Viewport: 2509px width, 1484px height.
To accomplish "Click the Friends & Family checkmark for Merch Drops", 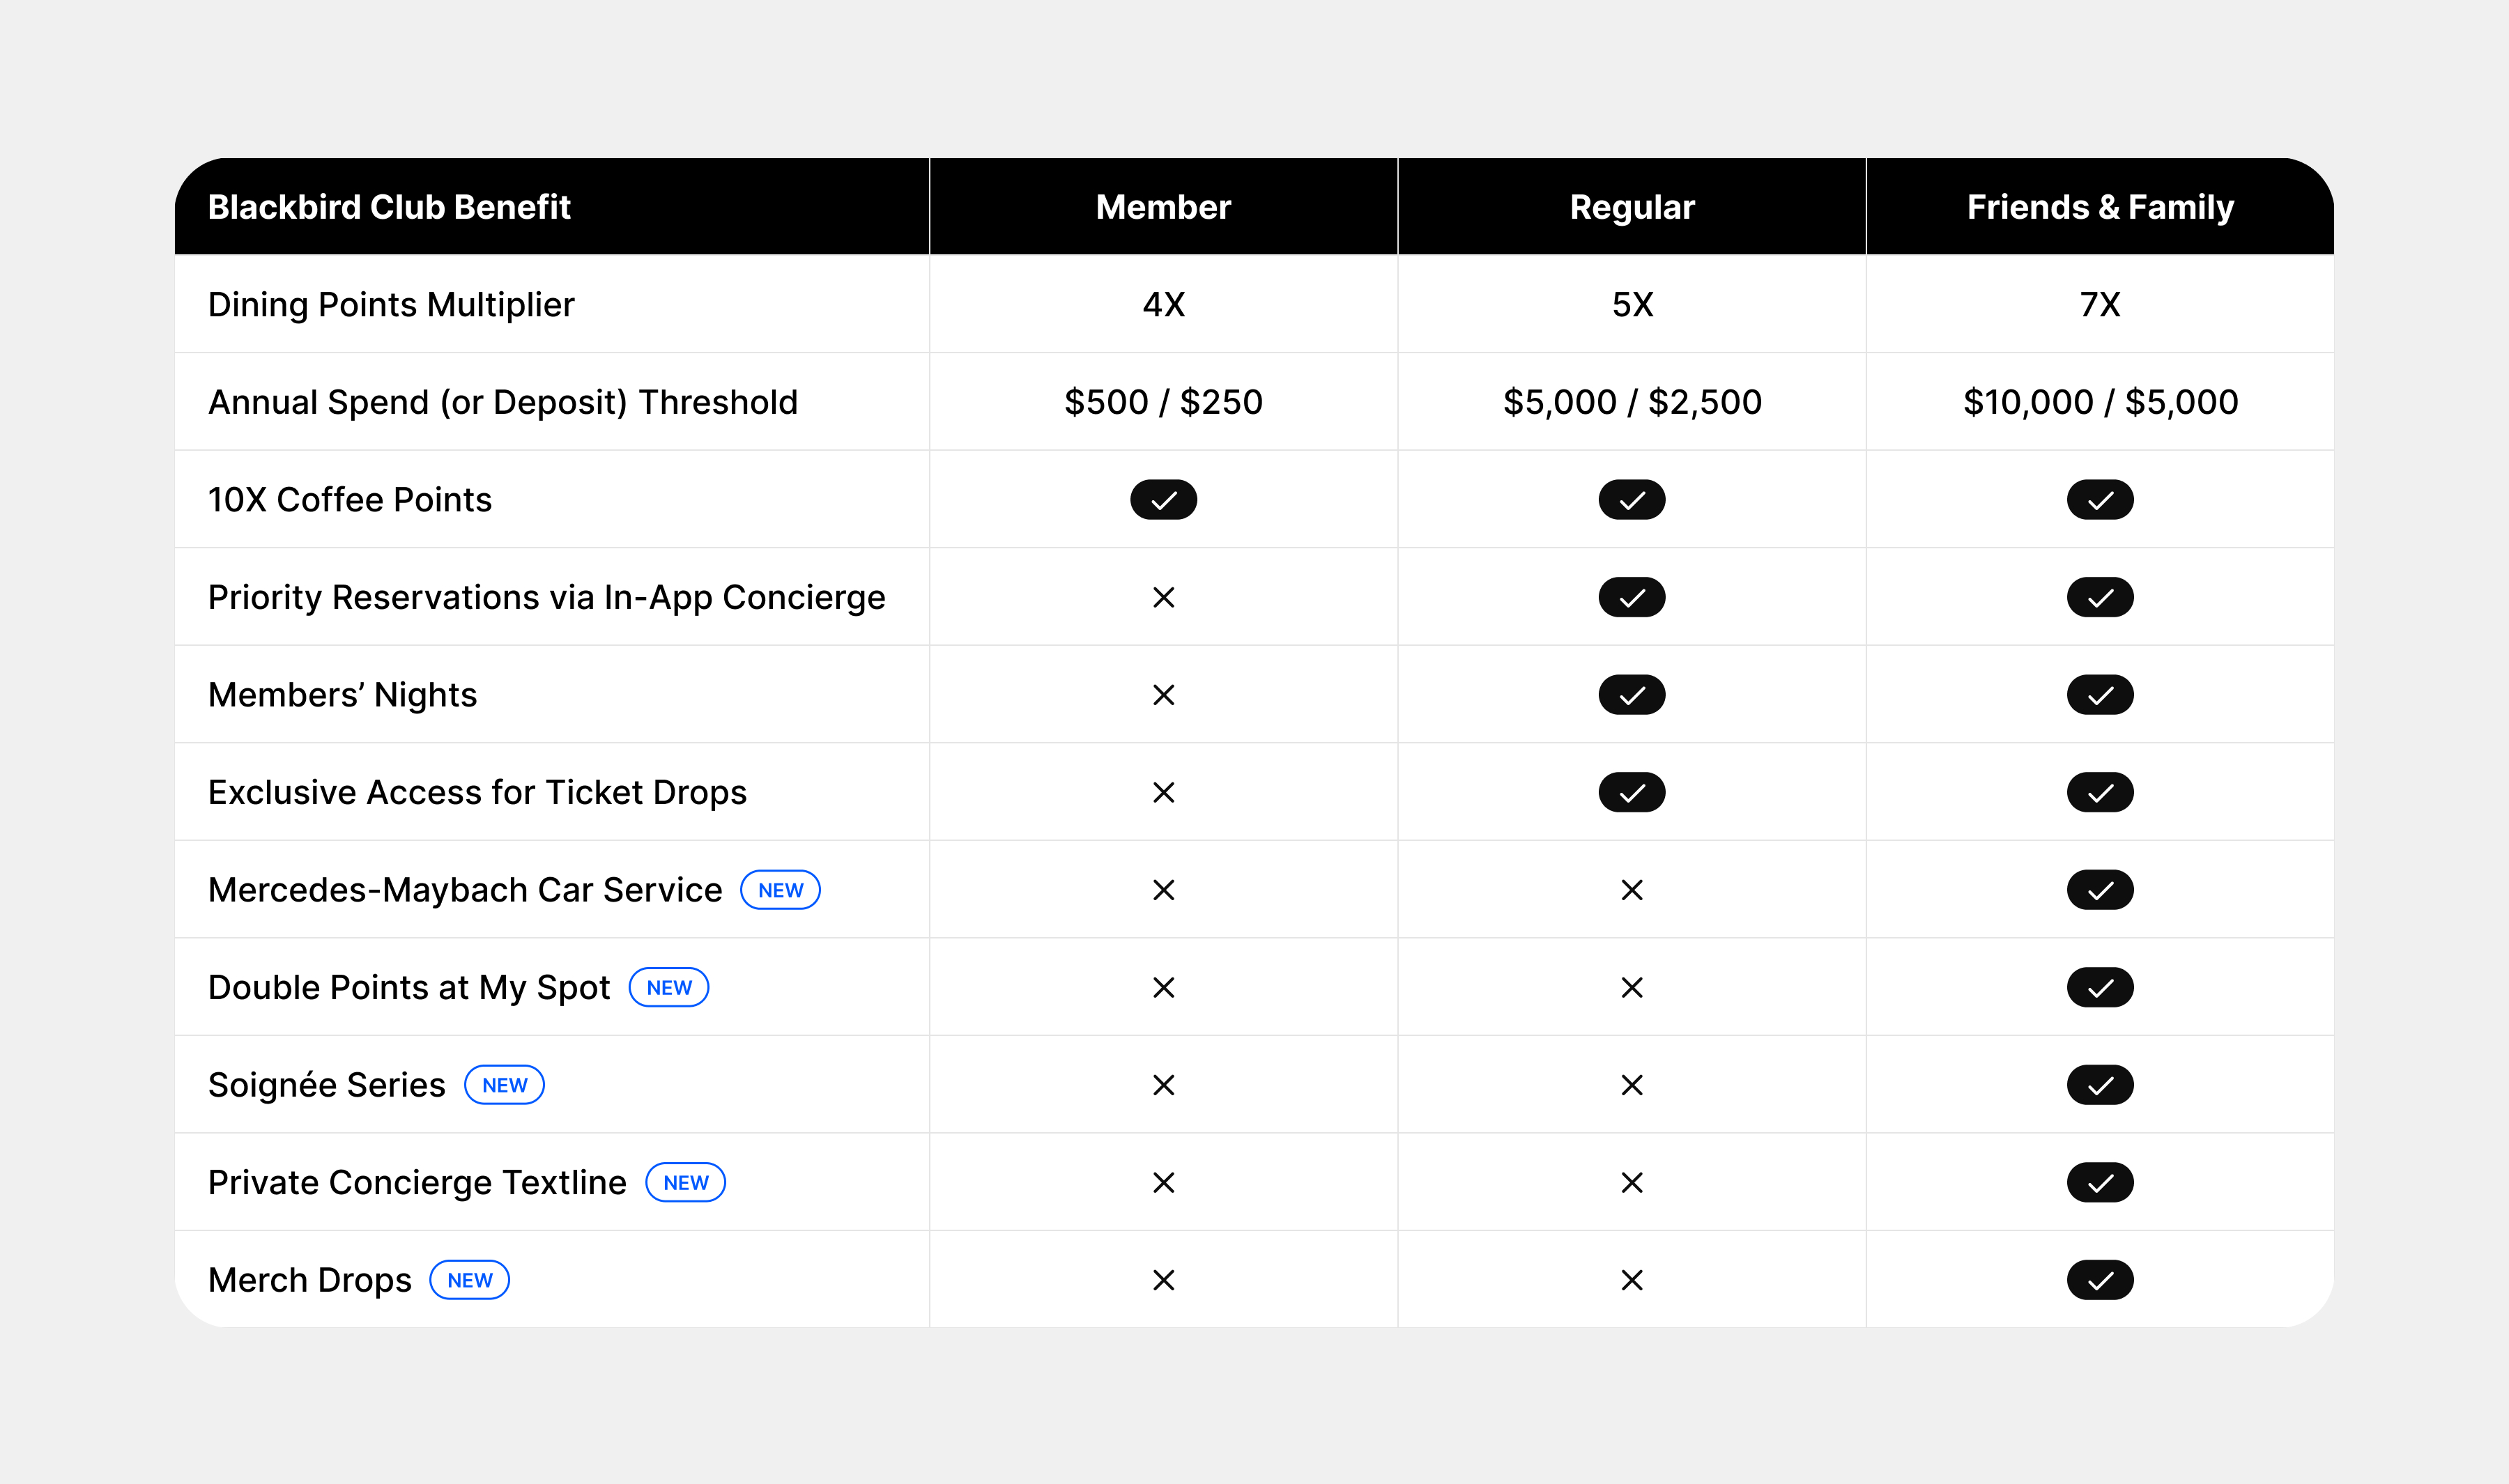I will pos(2100,1279).
